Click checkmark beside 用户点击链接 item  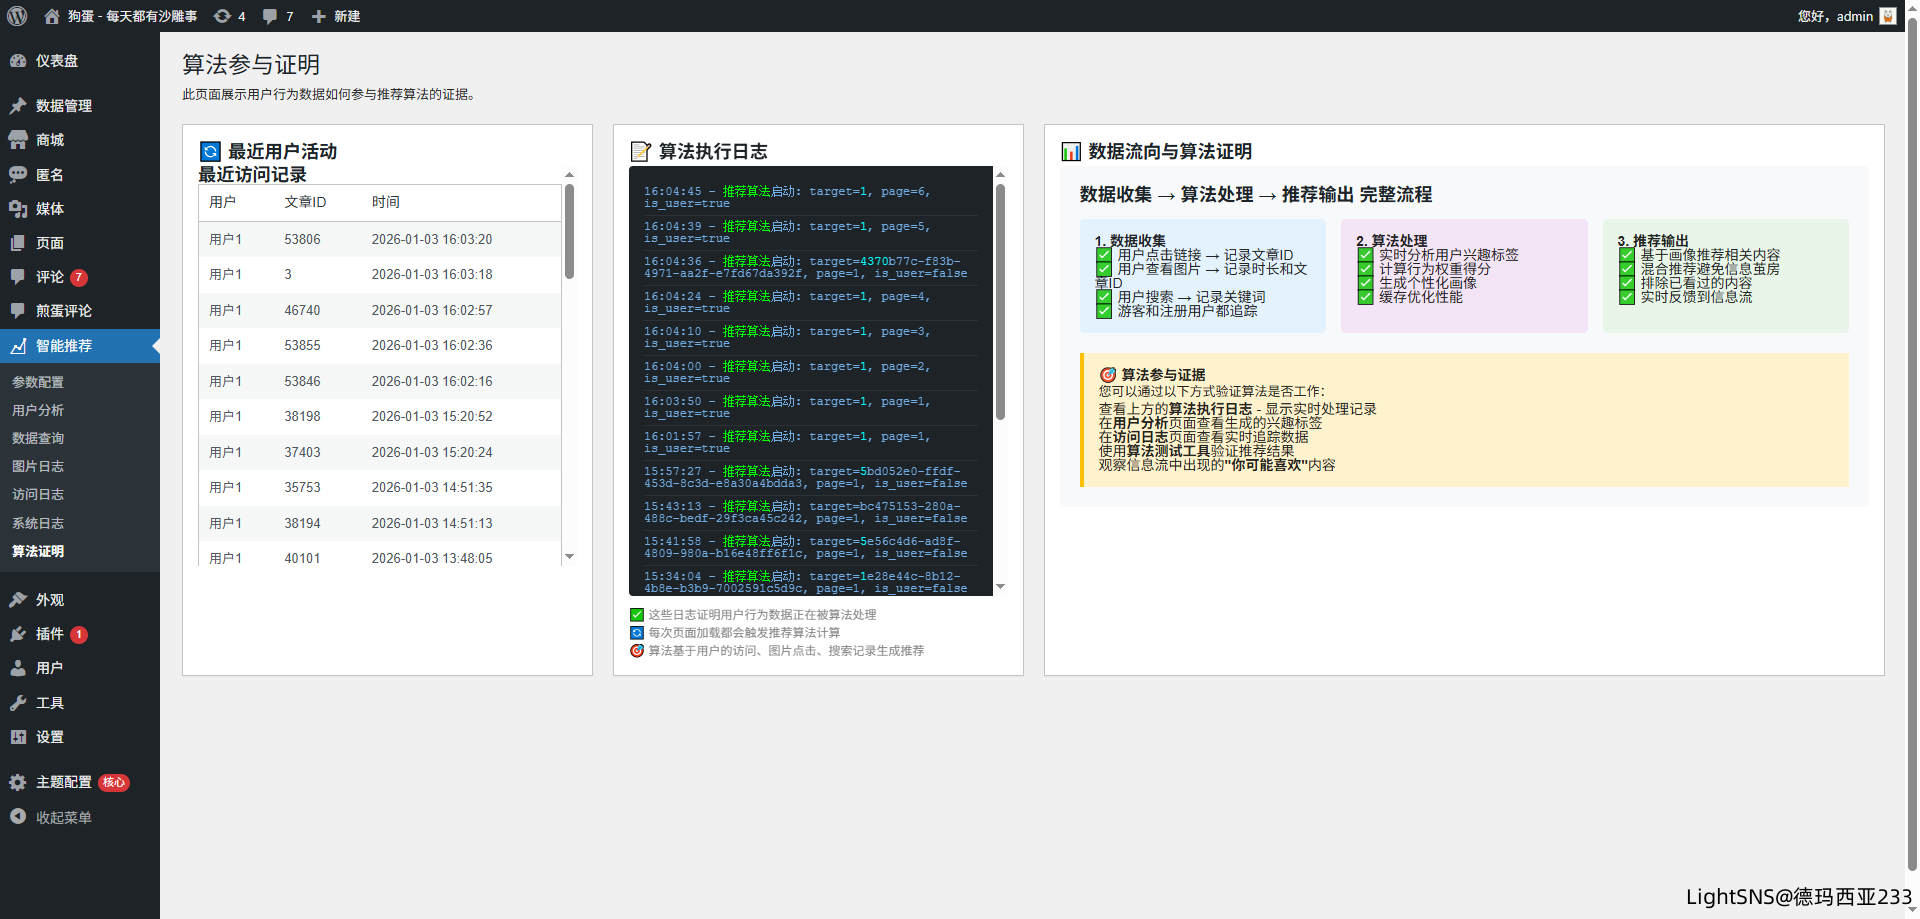tap(1104, 255)
